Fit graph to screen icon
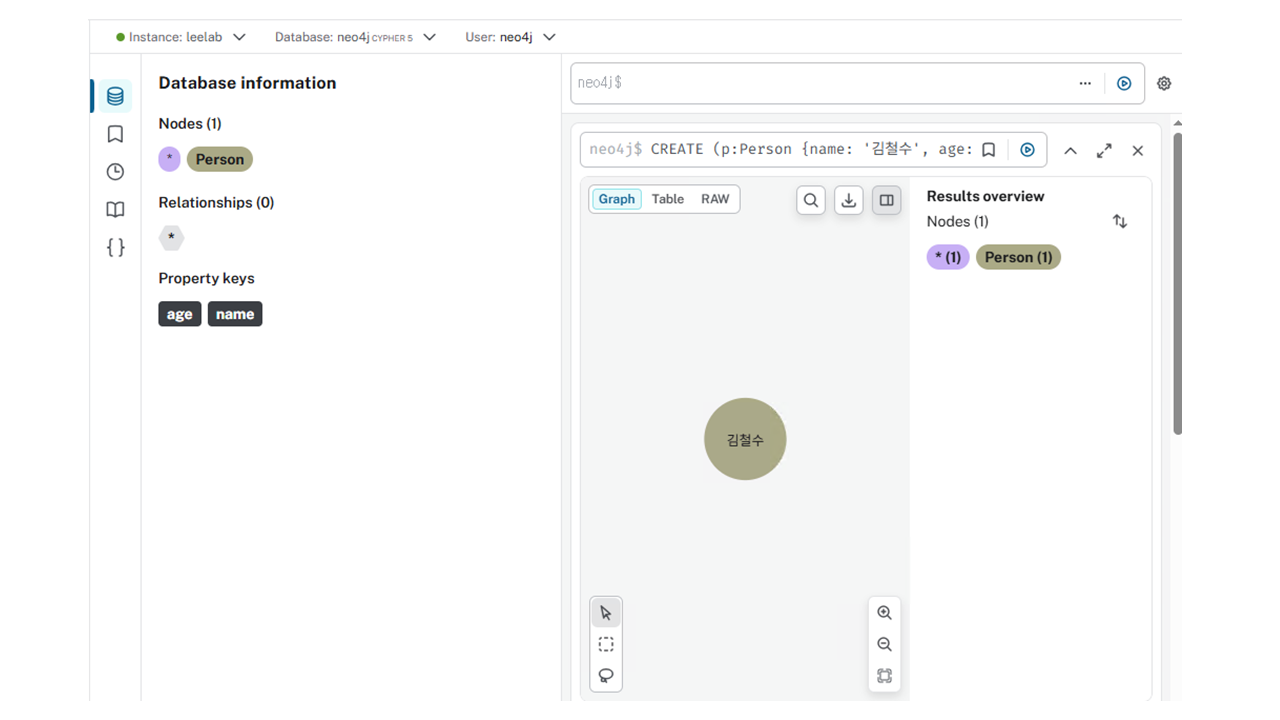The image size is (1280, 720). pos(884,676)
